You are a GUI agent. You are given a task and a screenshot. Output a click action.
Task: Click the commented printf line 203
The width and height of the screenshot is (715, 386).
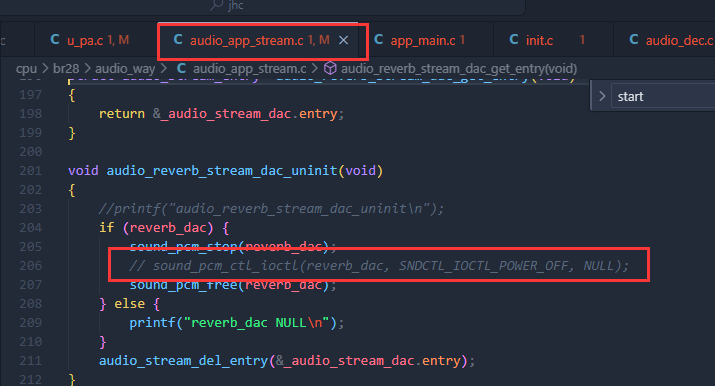click(271, 209)
